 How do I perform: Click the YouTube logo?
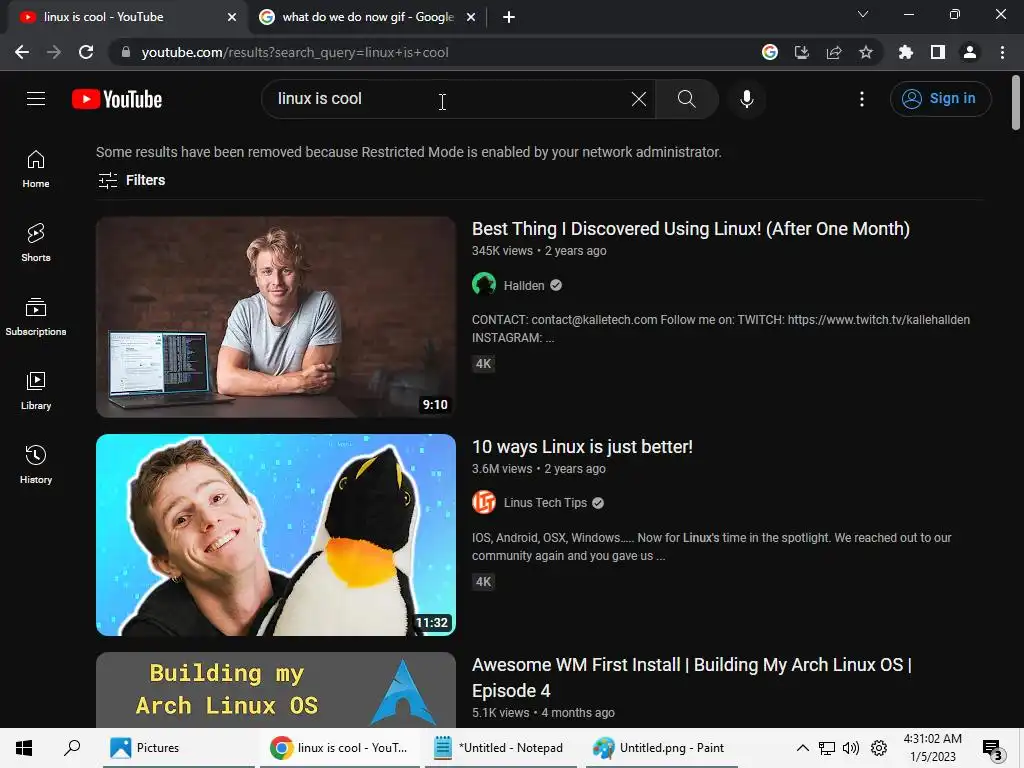click(x=117, y=99)
